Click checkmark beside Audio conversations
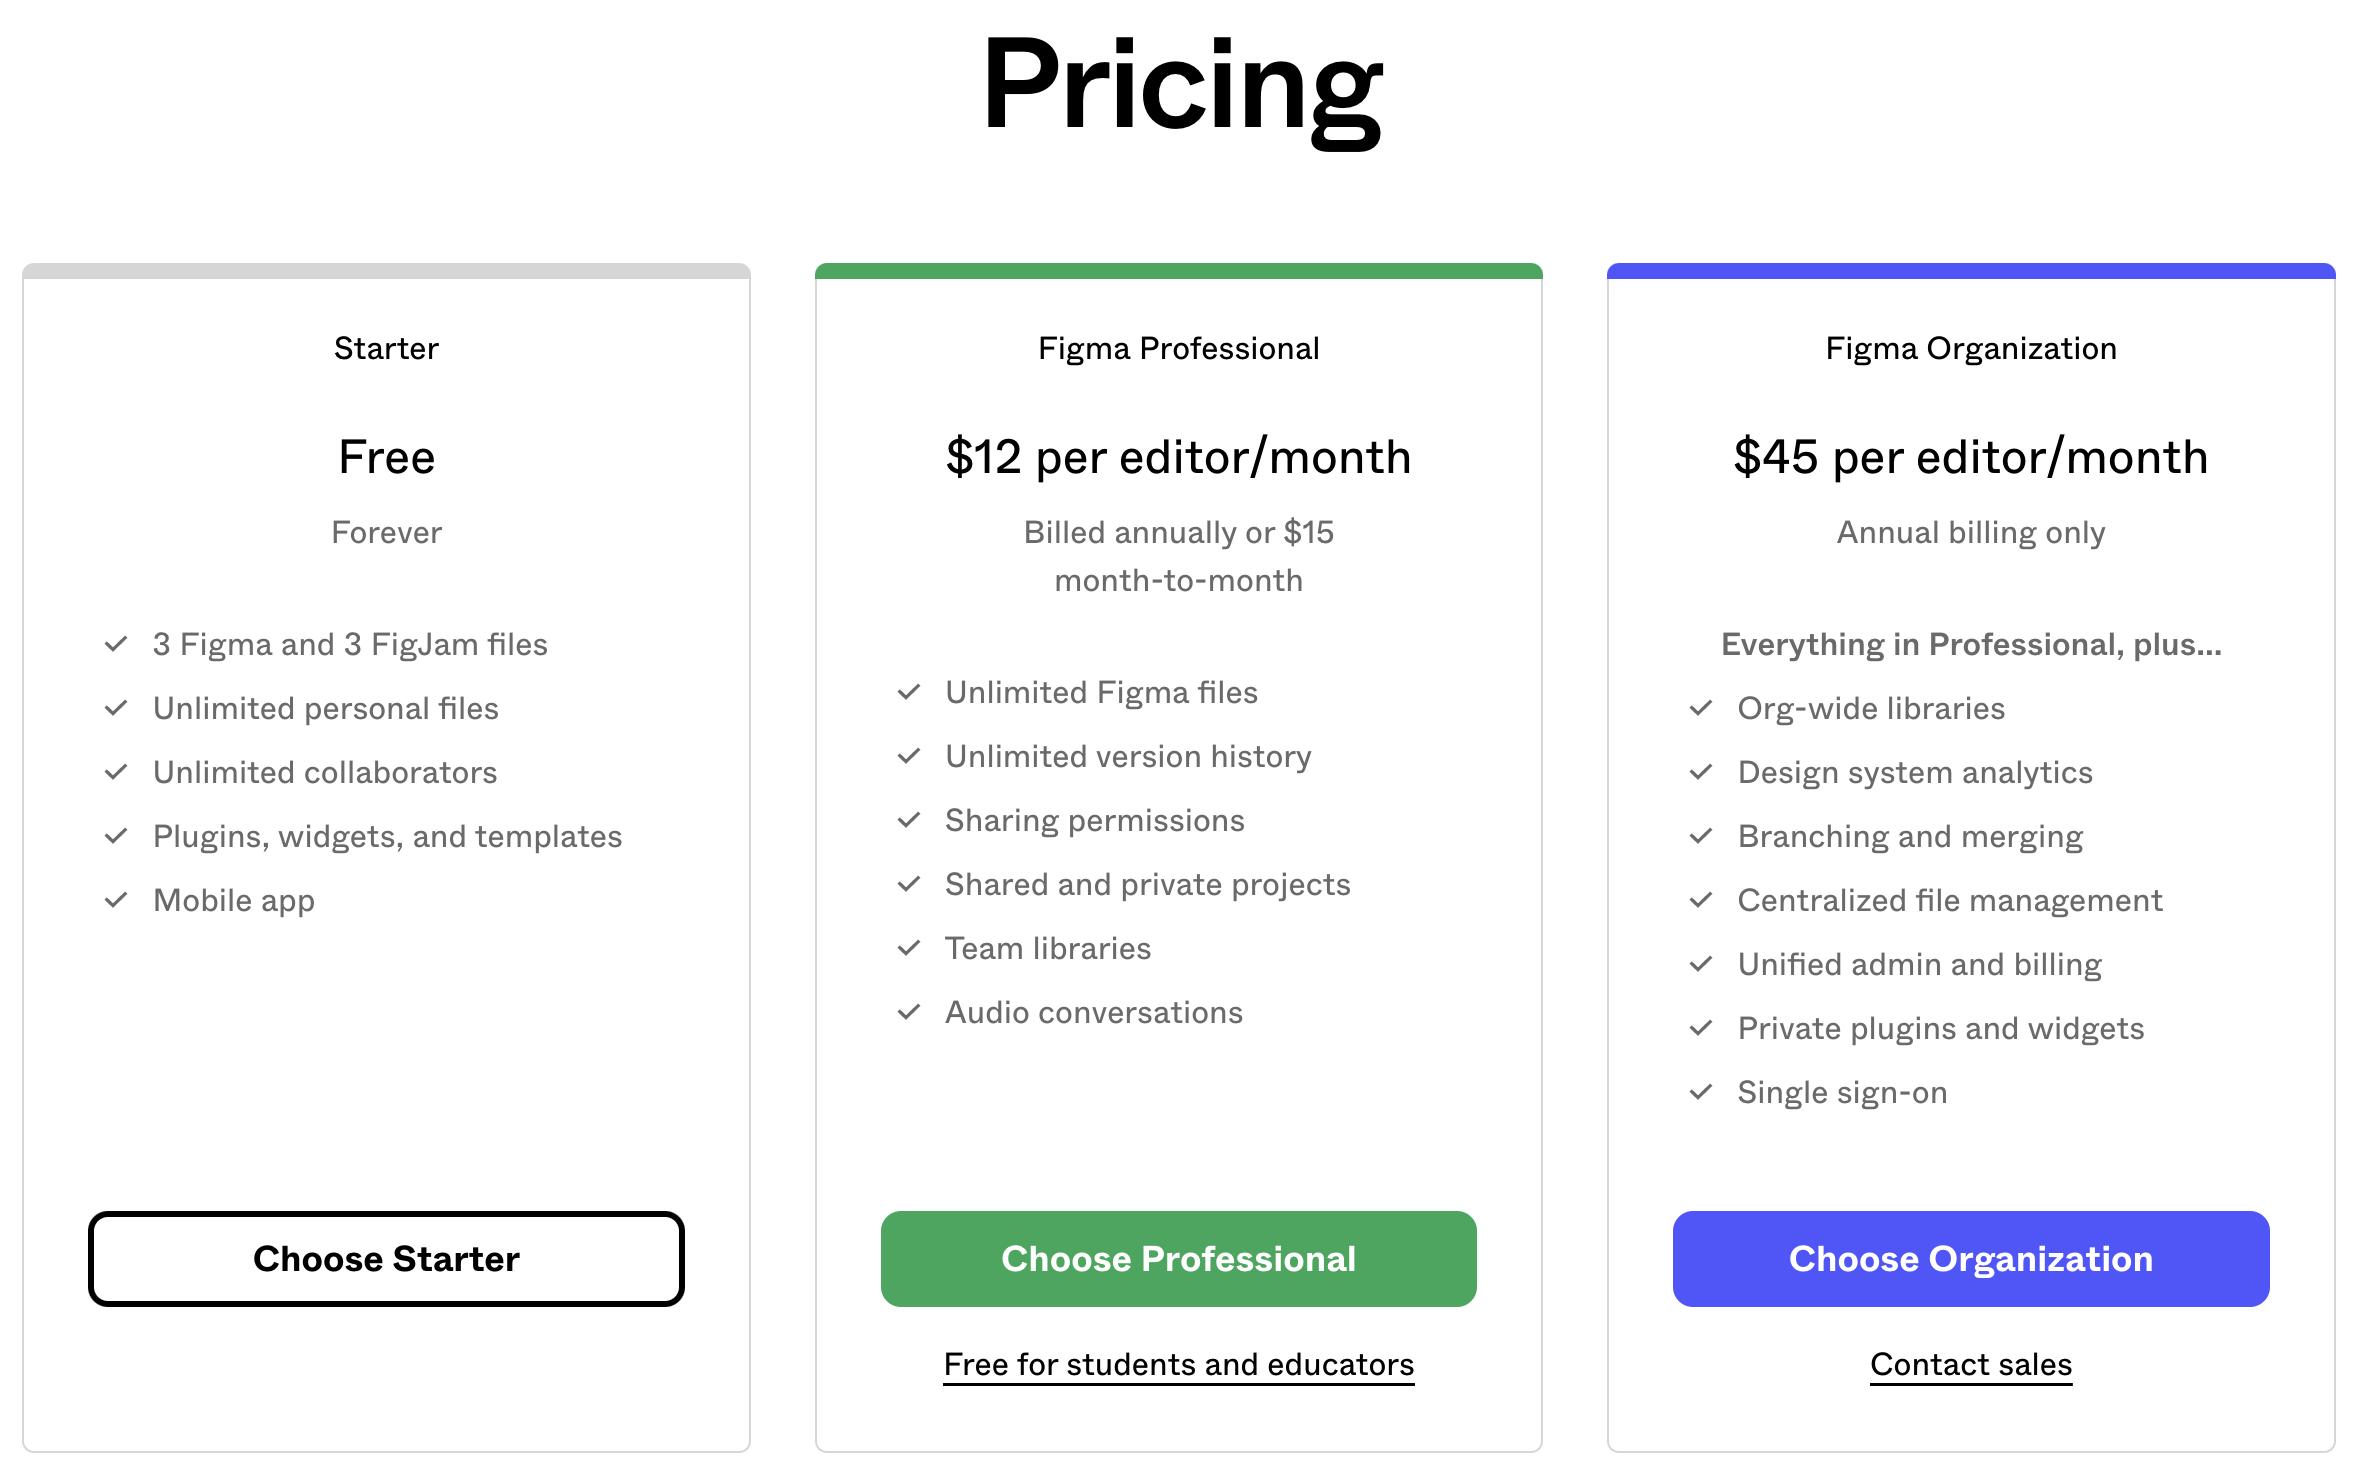Image resolution: width=2368 pixels, height=1470 pixels. click(908, 1012)
